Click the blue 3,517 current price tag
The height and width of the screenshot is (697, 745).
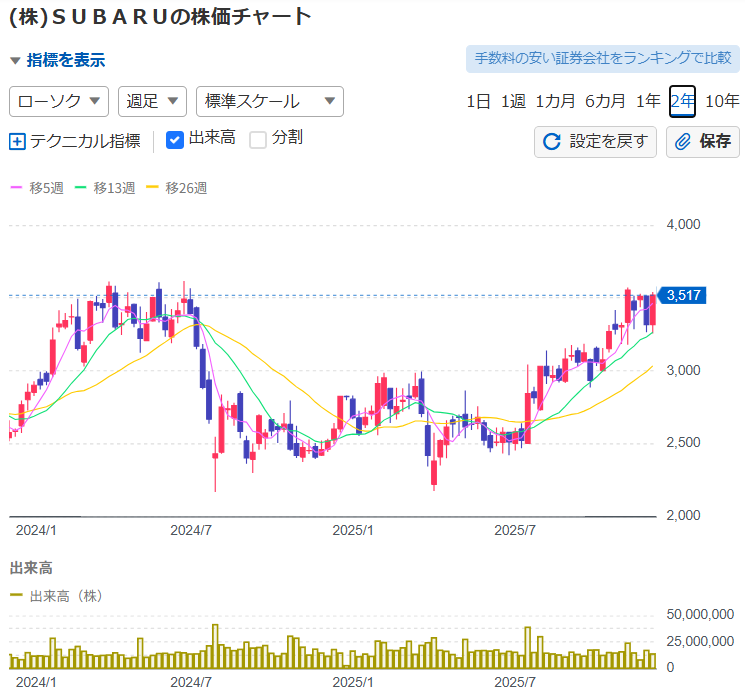click(x=684, y=295)
